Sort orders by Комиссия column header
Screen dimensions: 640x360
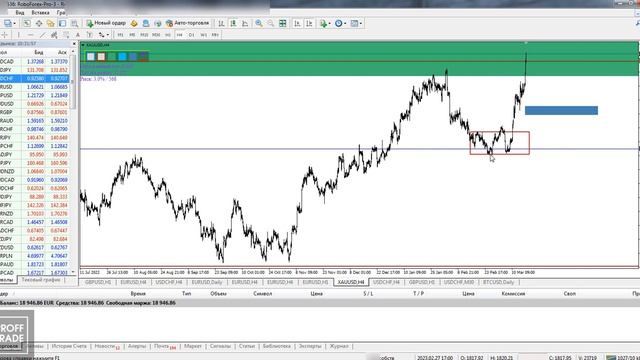(x=513, y=293)
